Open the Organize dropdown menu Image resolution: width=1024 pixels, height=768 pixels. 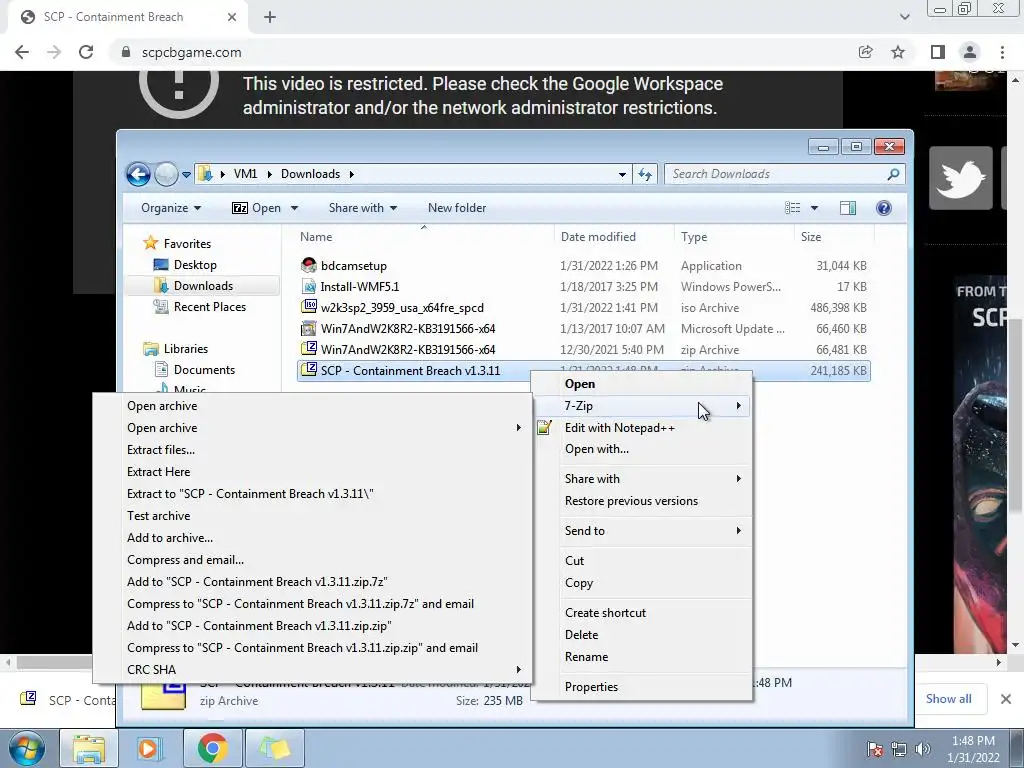(x=170, y=208)
